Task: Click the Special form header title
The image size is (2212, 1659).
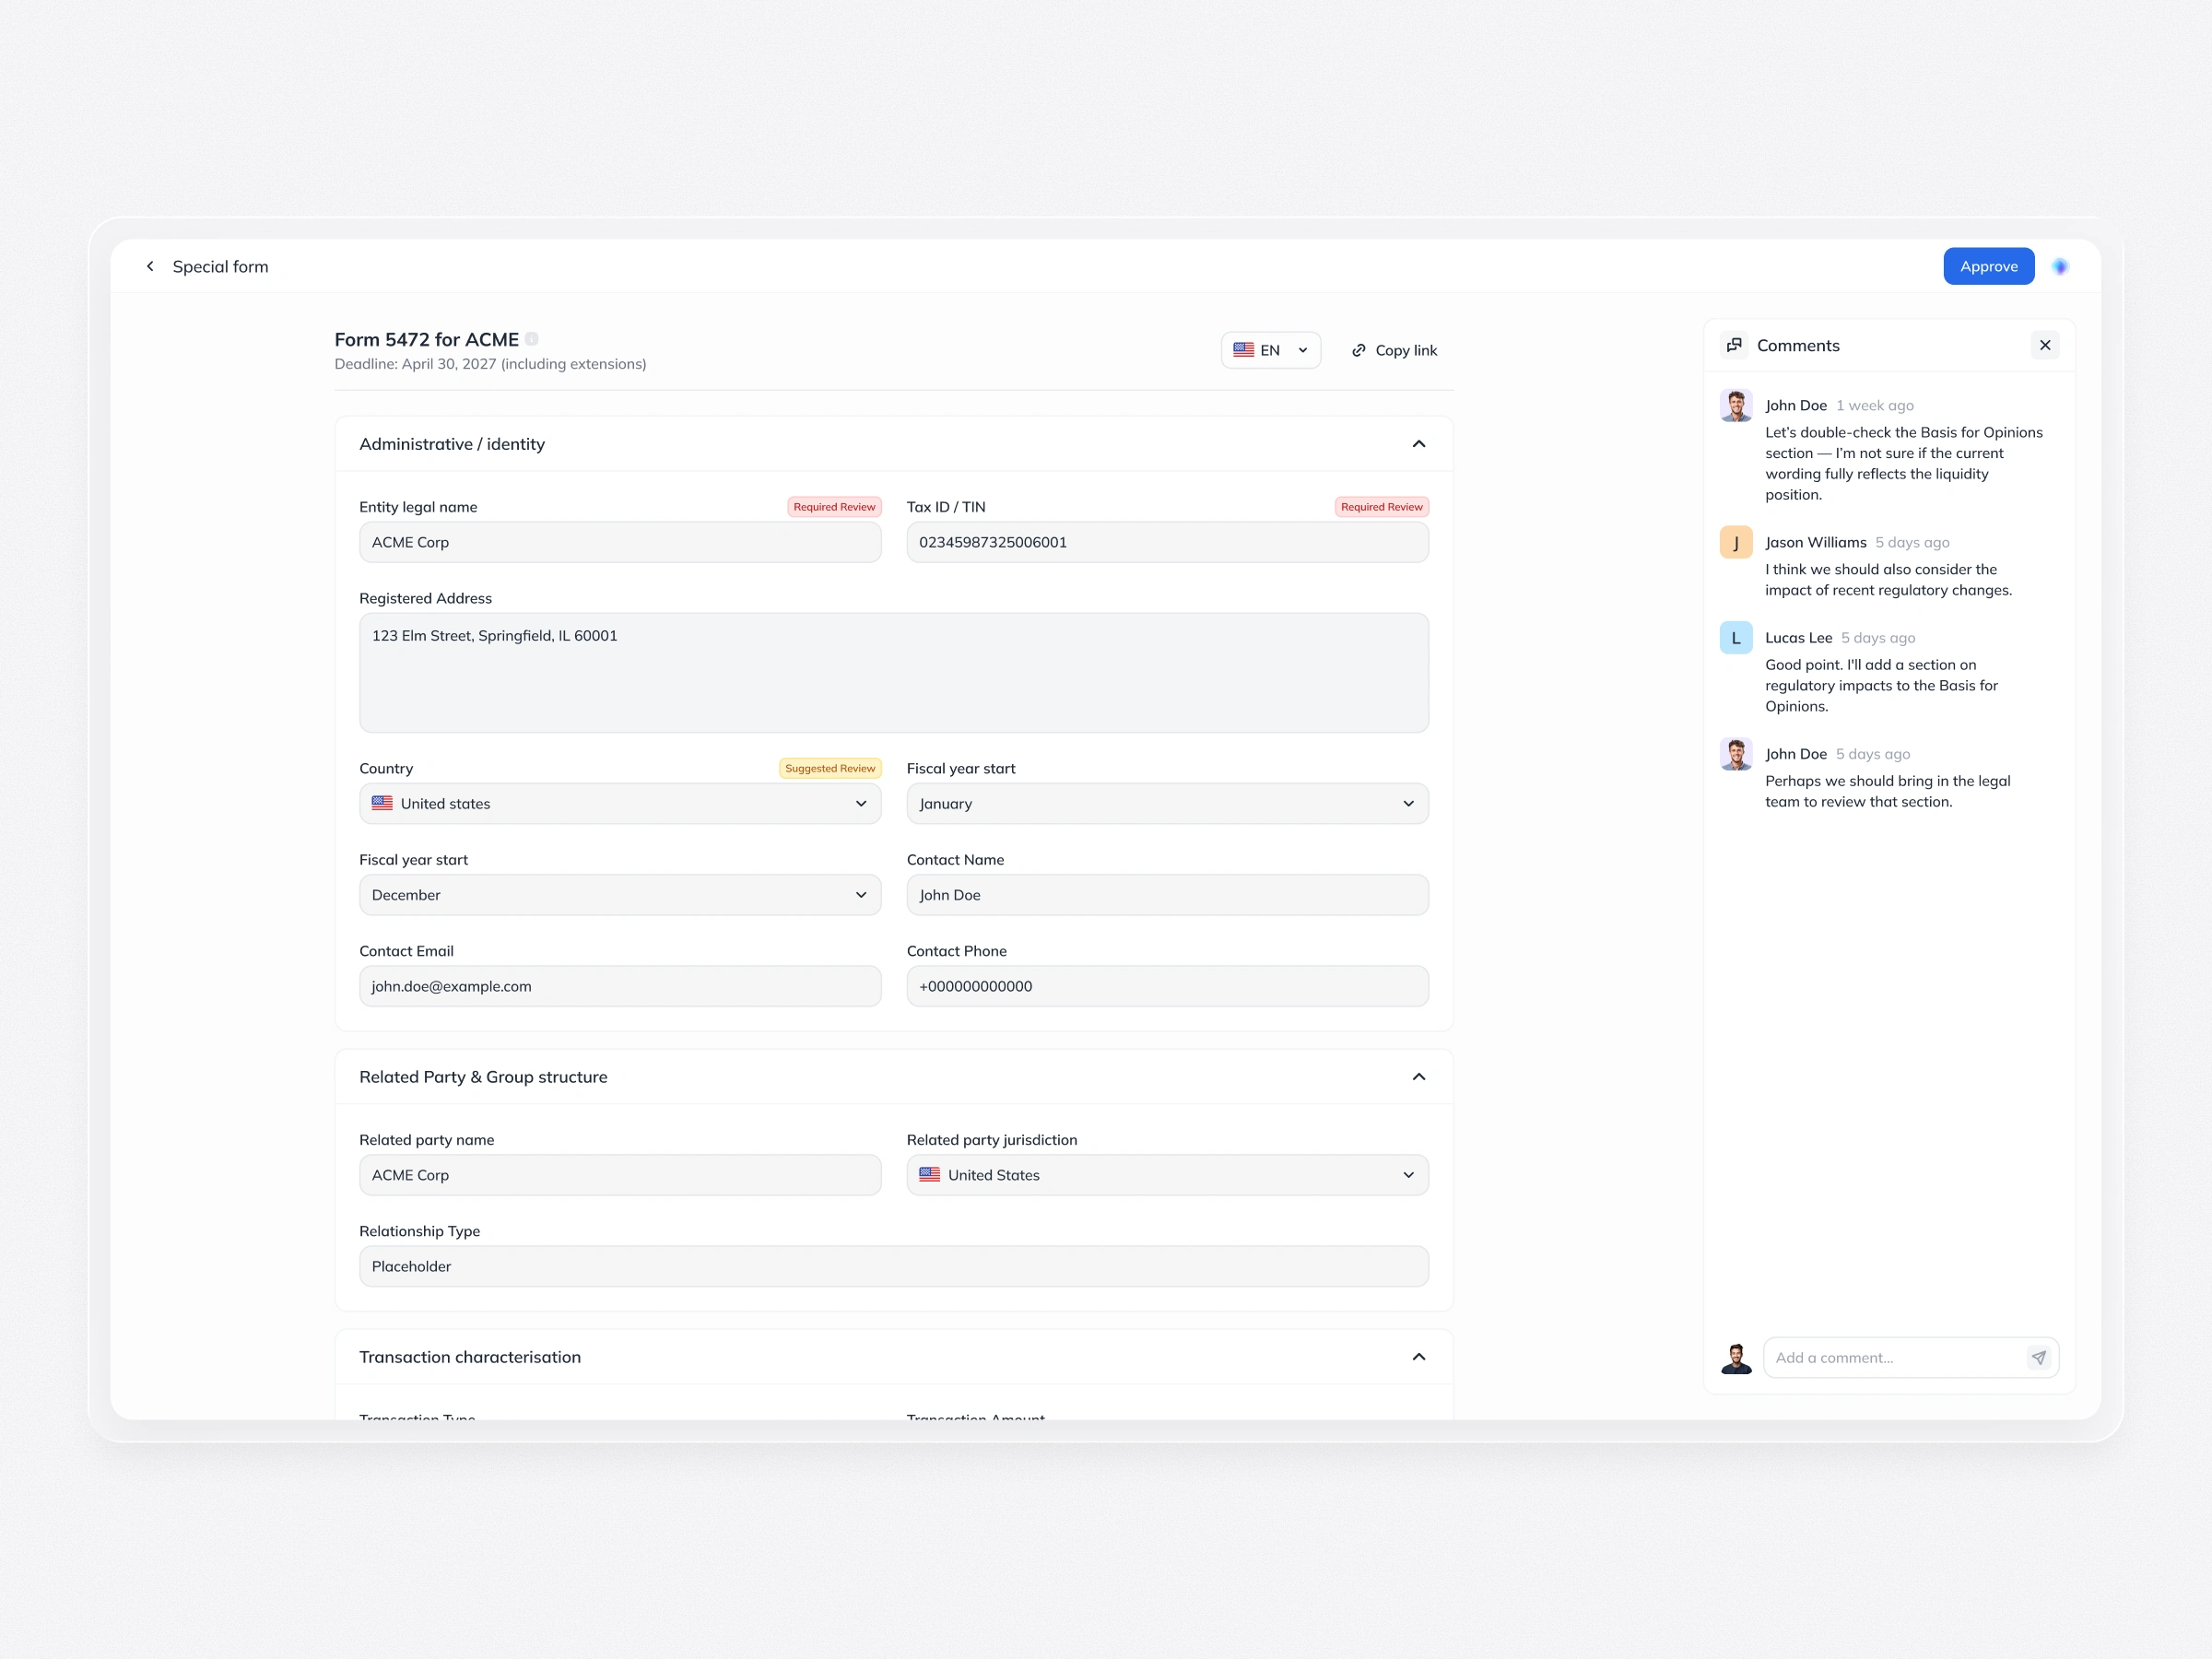Action: tap(220, 266)
